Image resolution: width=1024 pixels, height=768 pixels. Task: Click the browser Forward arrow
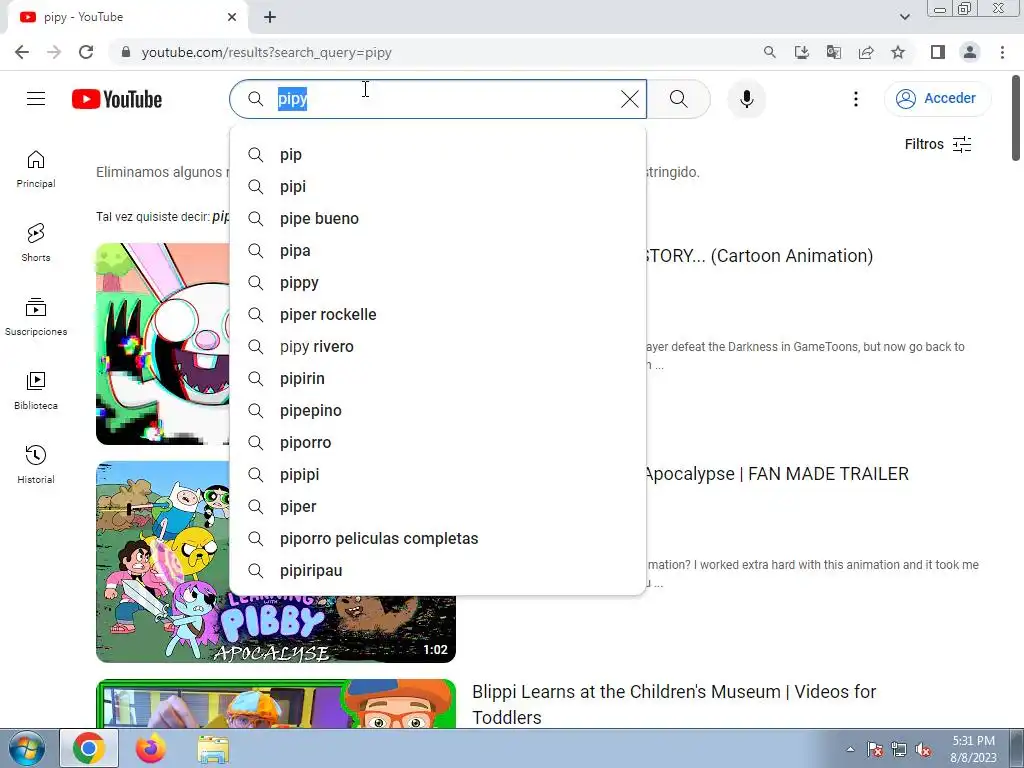point(54,52)
